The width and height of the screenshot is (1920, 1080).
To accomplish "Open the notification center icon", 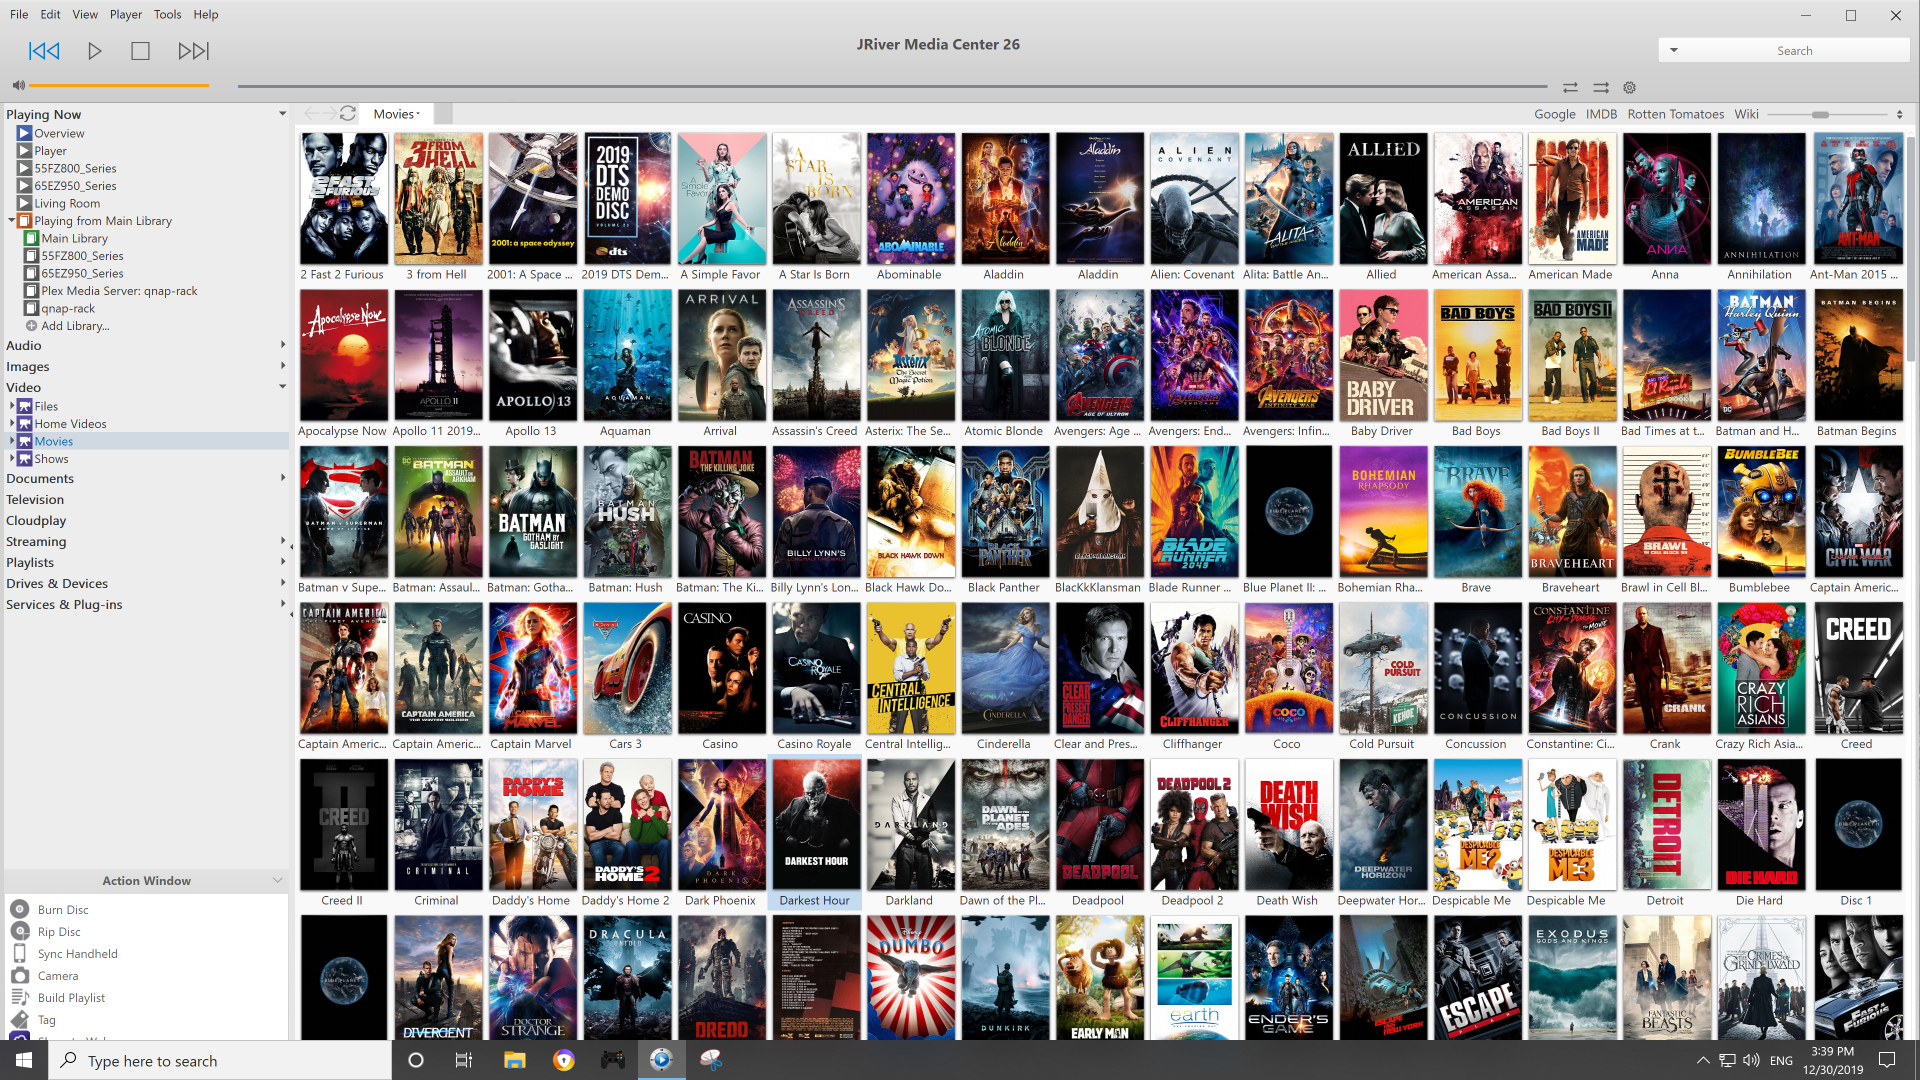I will 1886,1060.
